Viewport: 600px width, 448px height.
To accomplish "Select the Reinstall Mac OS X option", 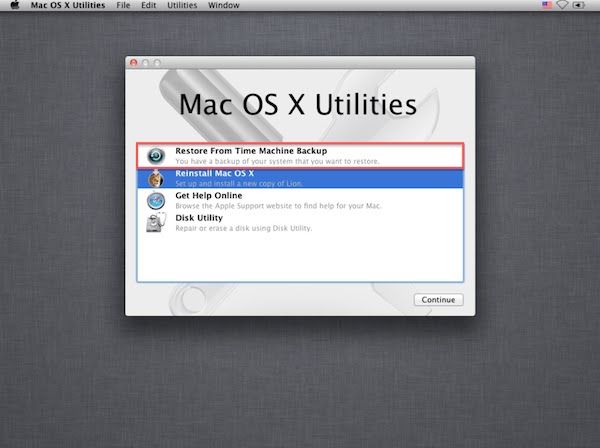I will [x=300, y=178].
